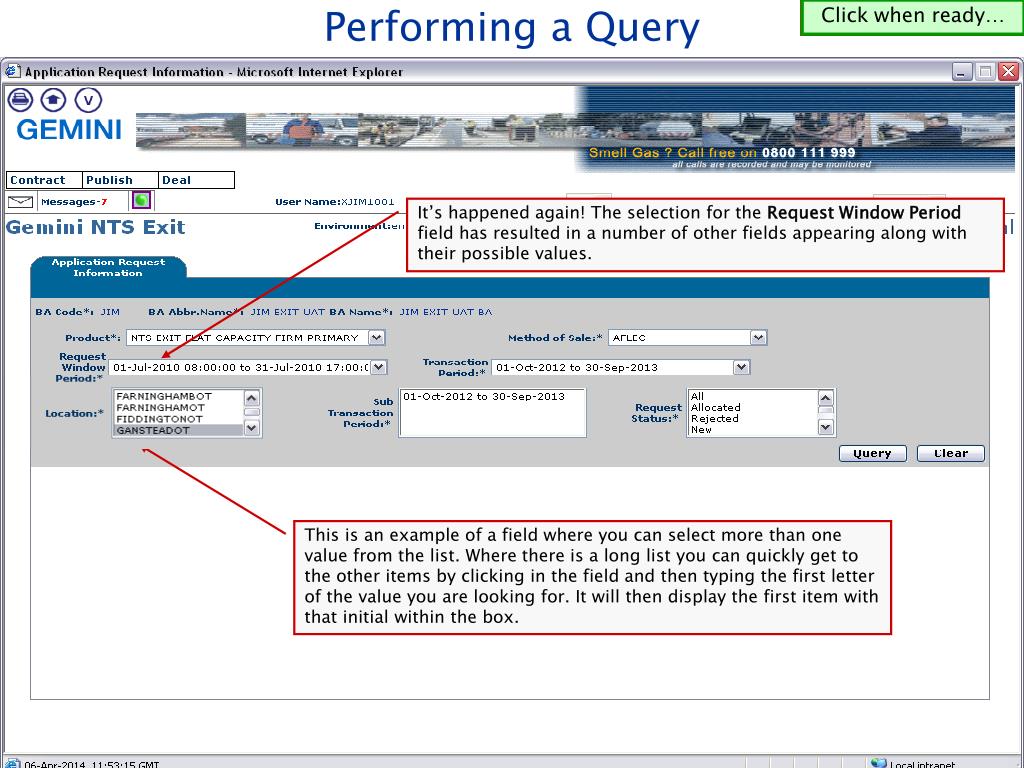Click Request Status list scroll down arrow
The width and height of the screenshot is (1024, 768).
tap(825, 427)
